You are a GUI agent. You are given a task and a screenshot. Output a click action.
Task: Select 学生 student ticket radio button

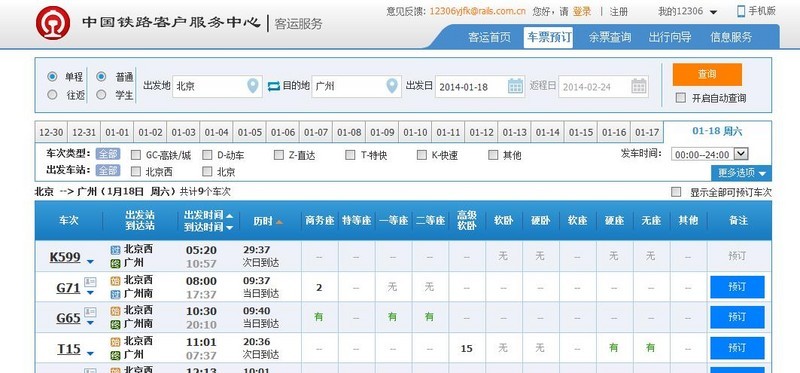(102, 94)
